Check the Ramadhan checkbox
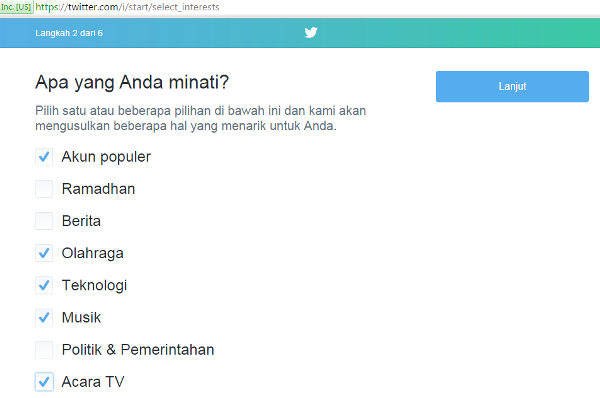Screen dimensions: 600x398 pos(44,189)
